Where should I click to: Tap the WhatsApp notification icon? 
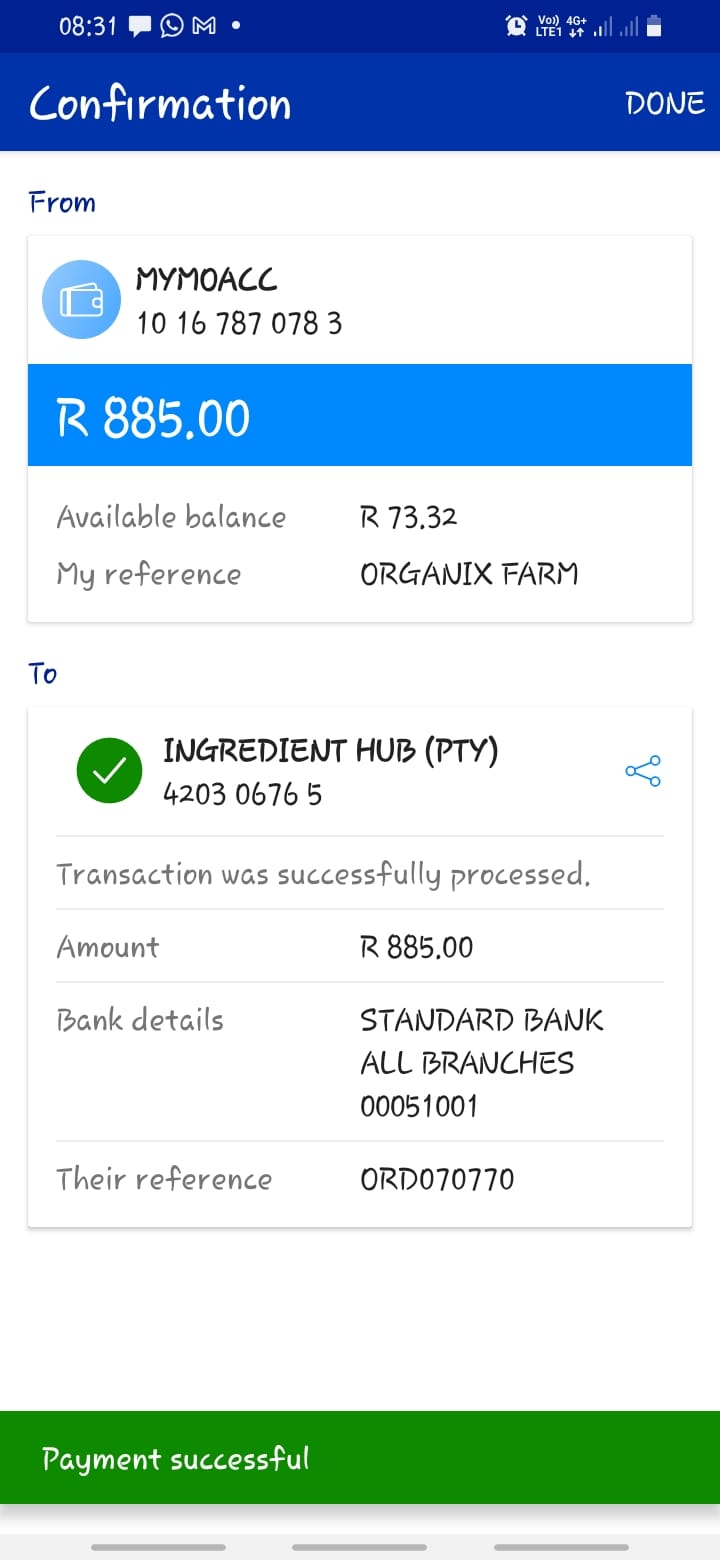pos(172,26)
